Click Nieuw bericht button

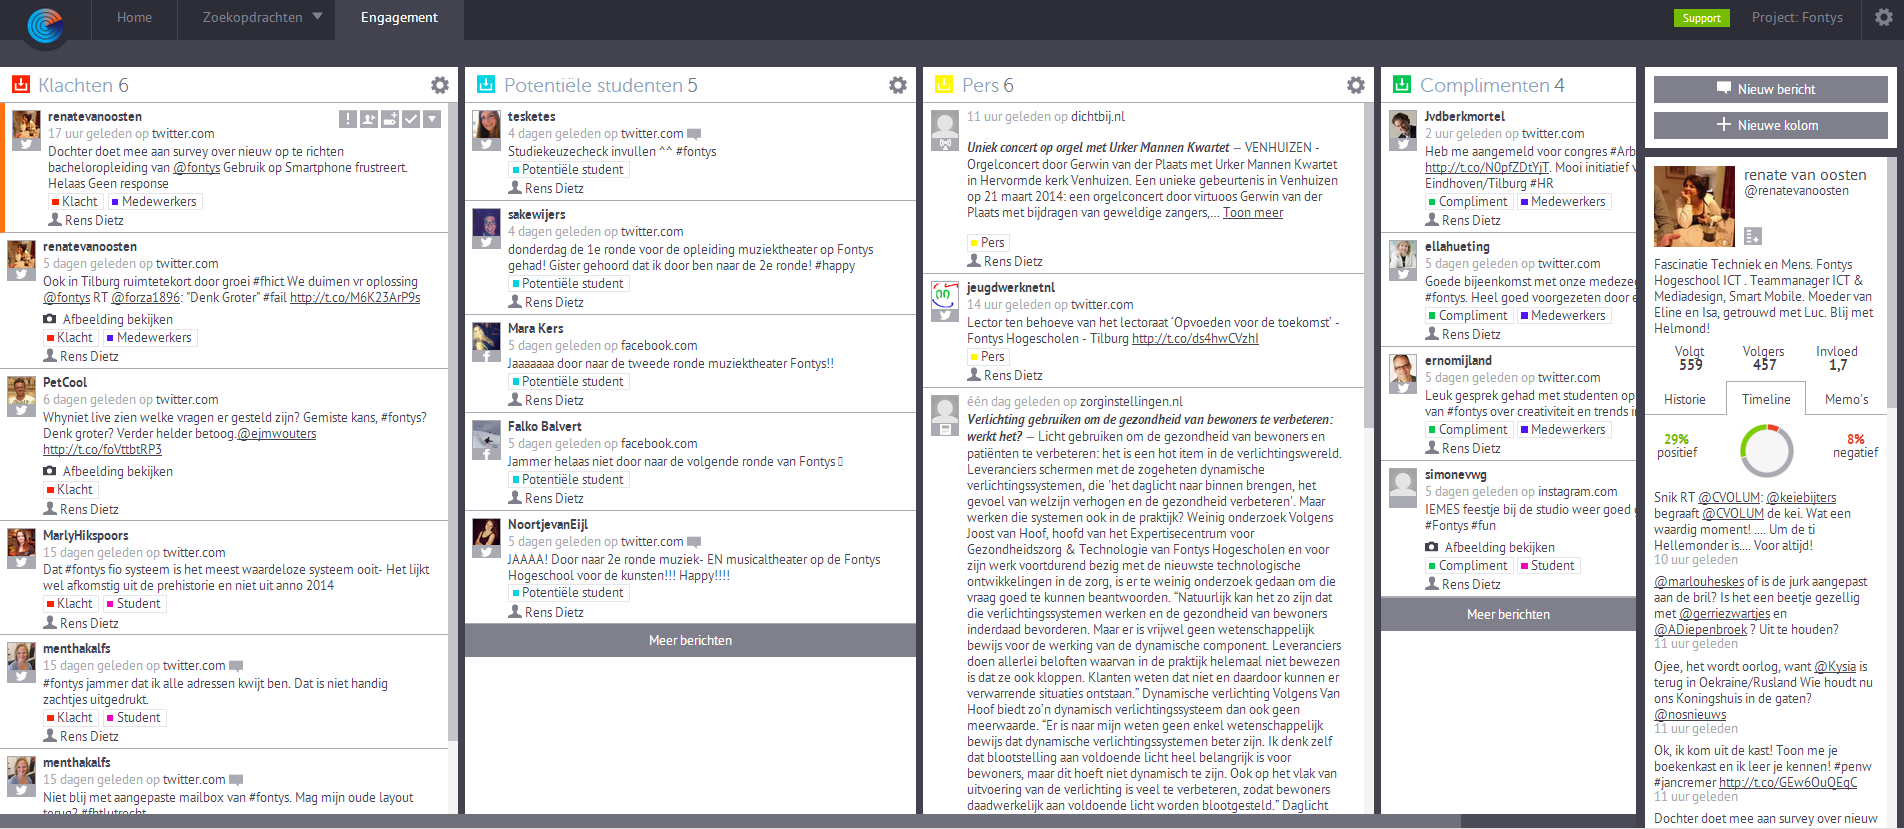[1770, 89]
